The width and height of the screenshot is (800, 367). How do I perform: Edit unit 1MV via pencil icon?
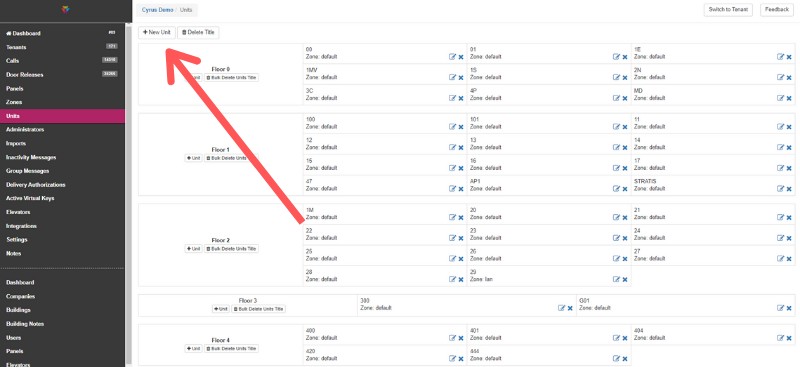pos(453,77)
